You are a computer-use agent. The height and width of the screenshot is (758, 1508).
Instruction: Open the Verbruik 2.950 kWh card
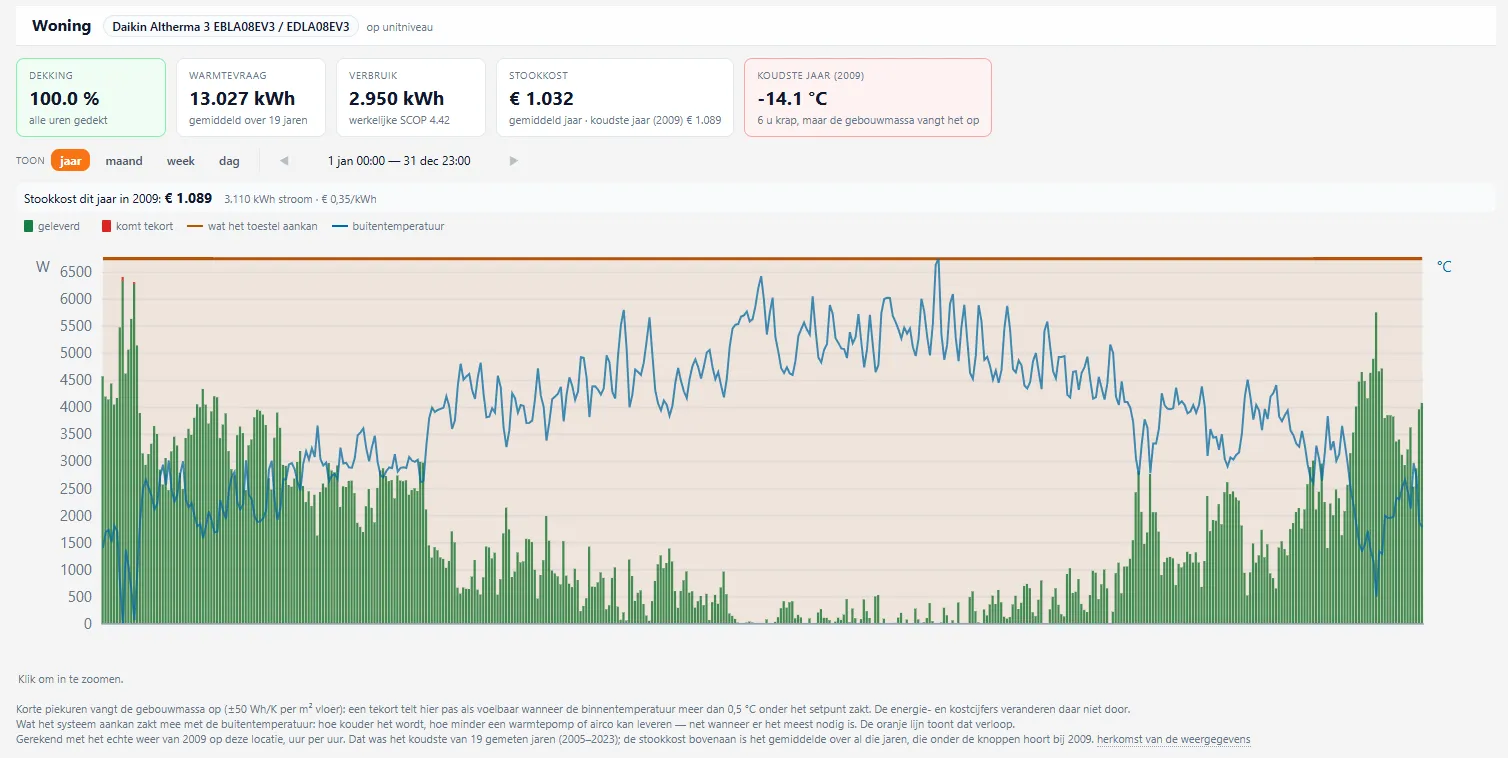(411, 97)
